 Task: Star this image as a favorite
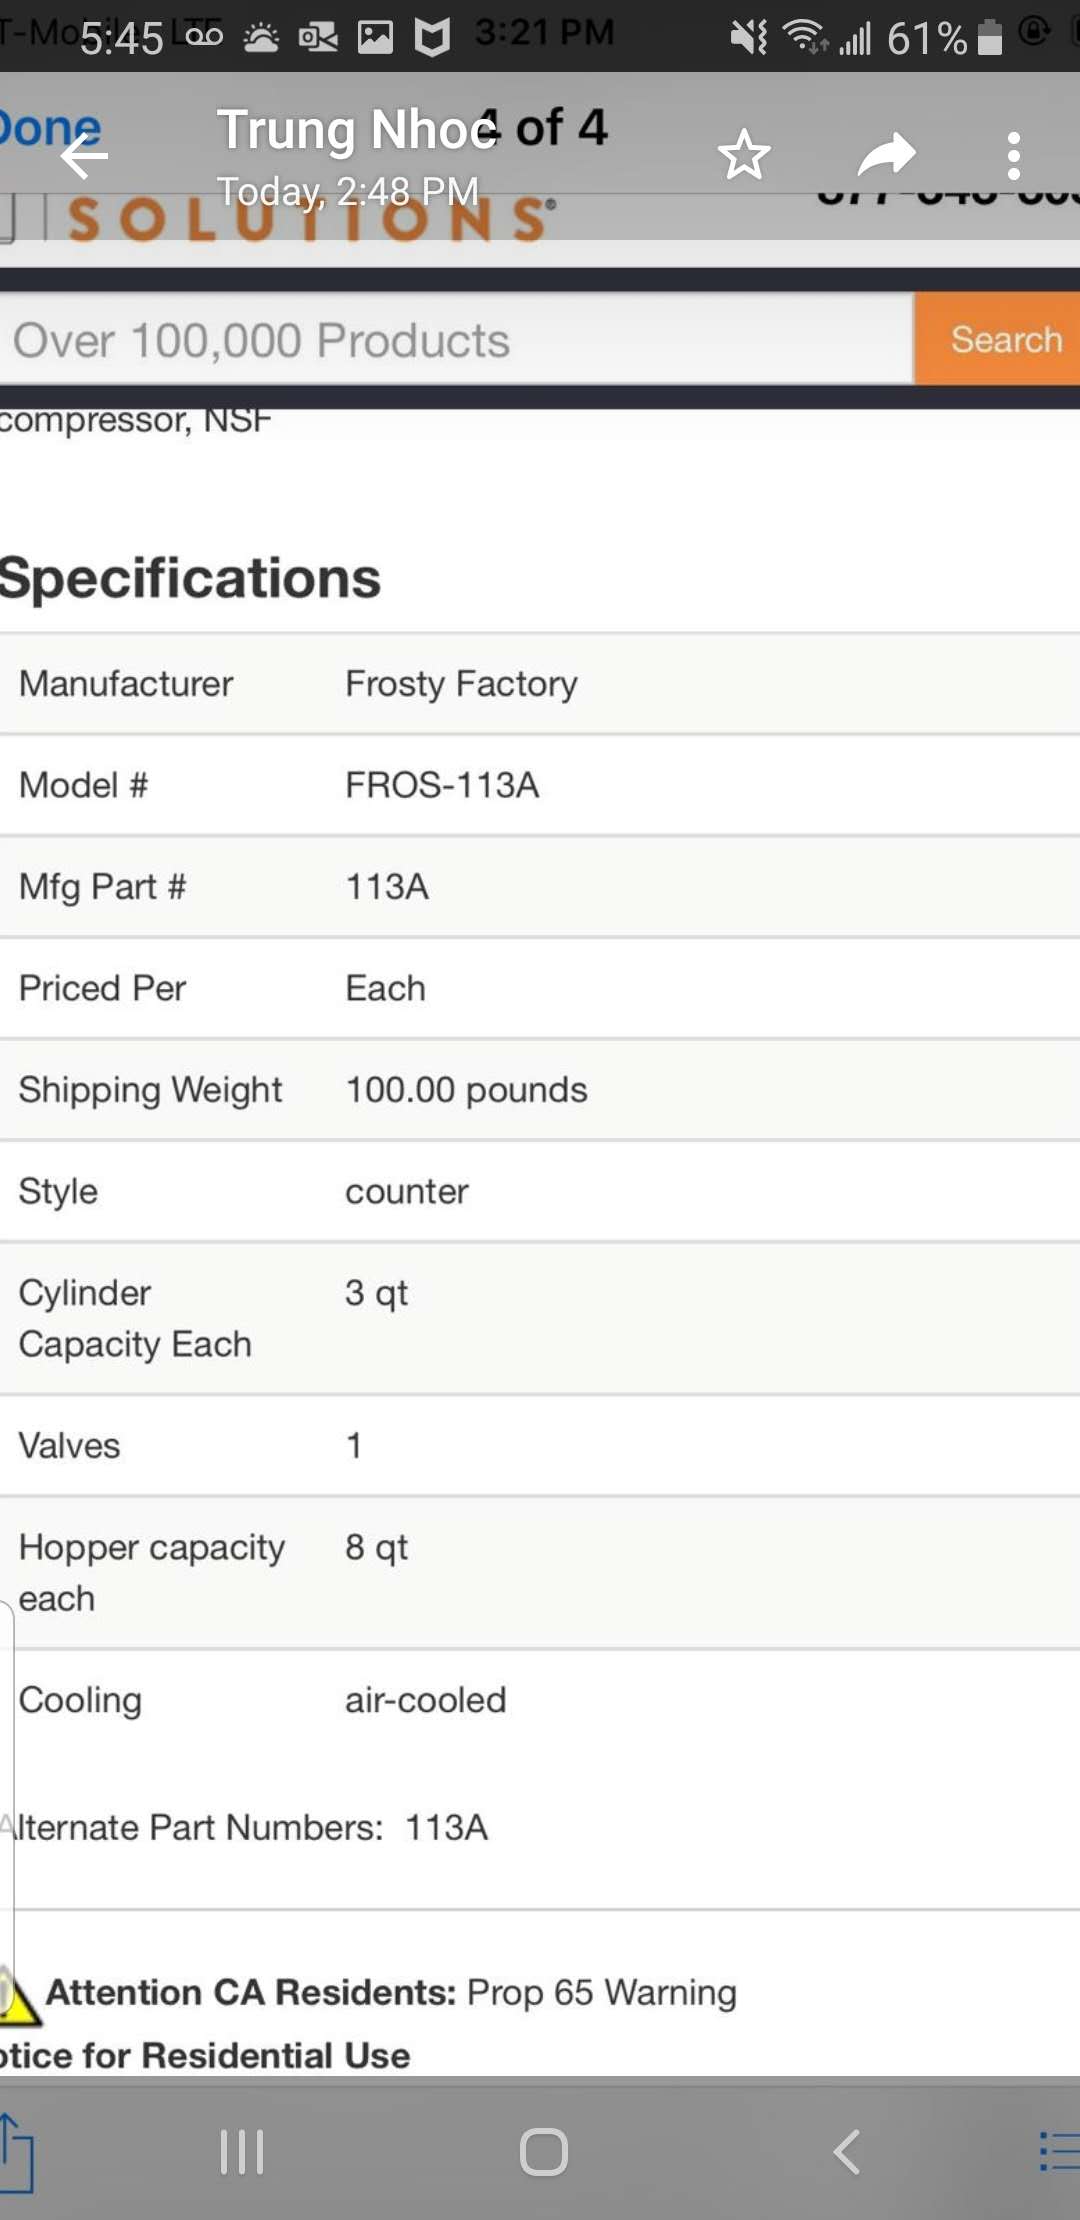[744, 155]
